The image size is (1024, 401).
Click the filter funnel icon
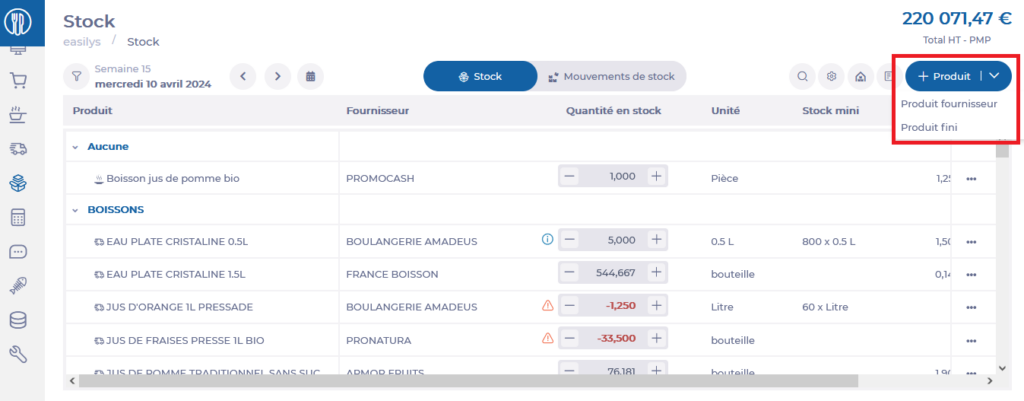(77, 76)
